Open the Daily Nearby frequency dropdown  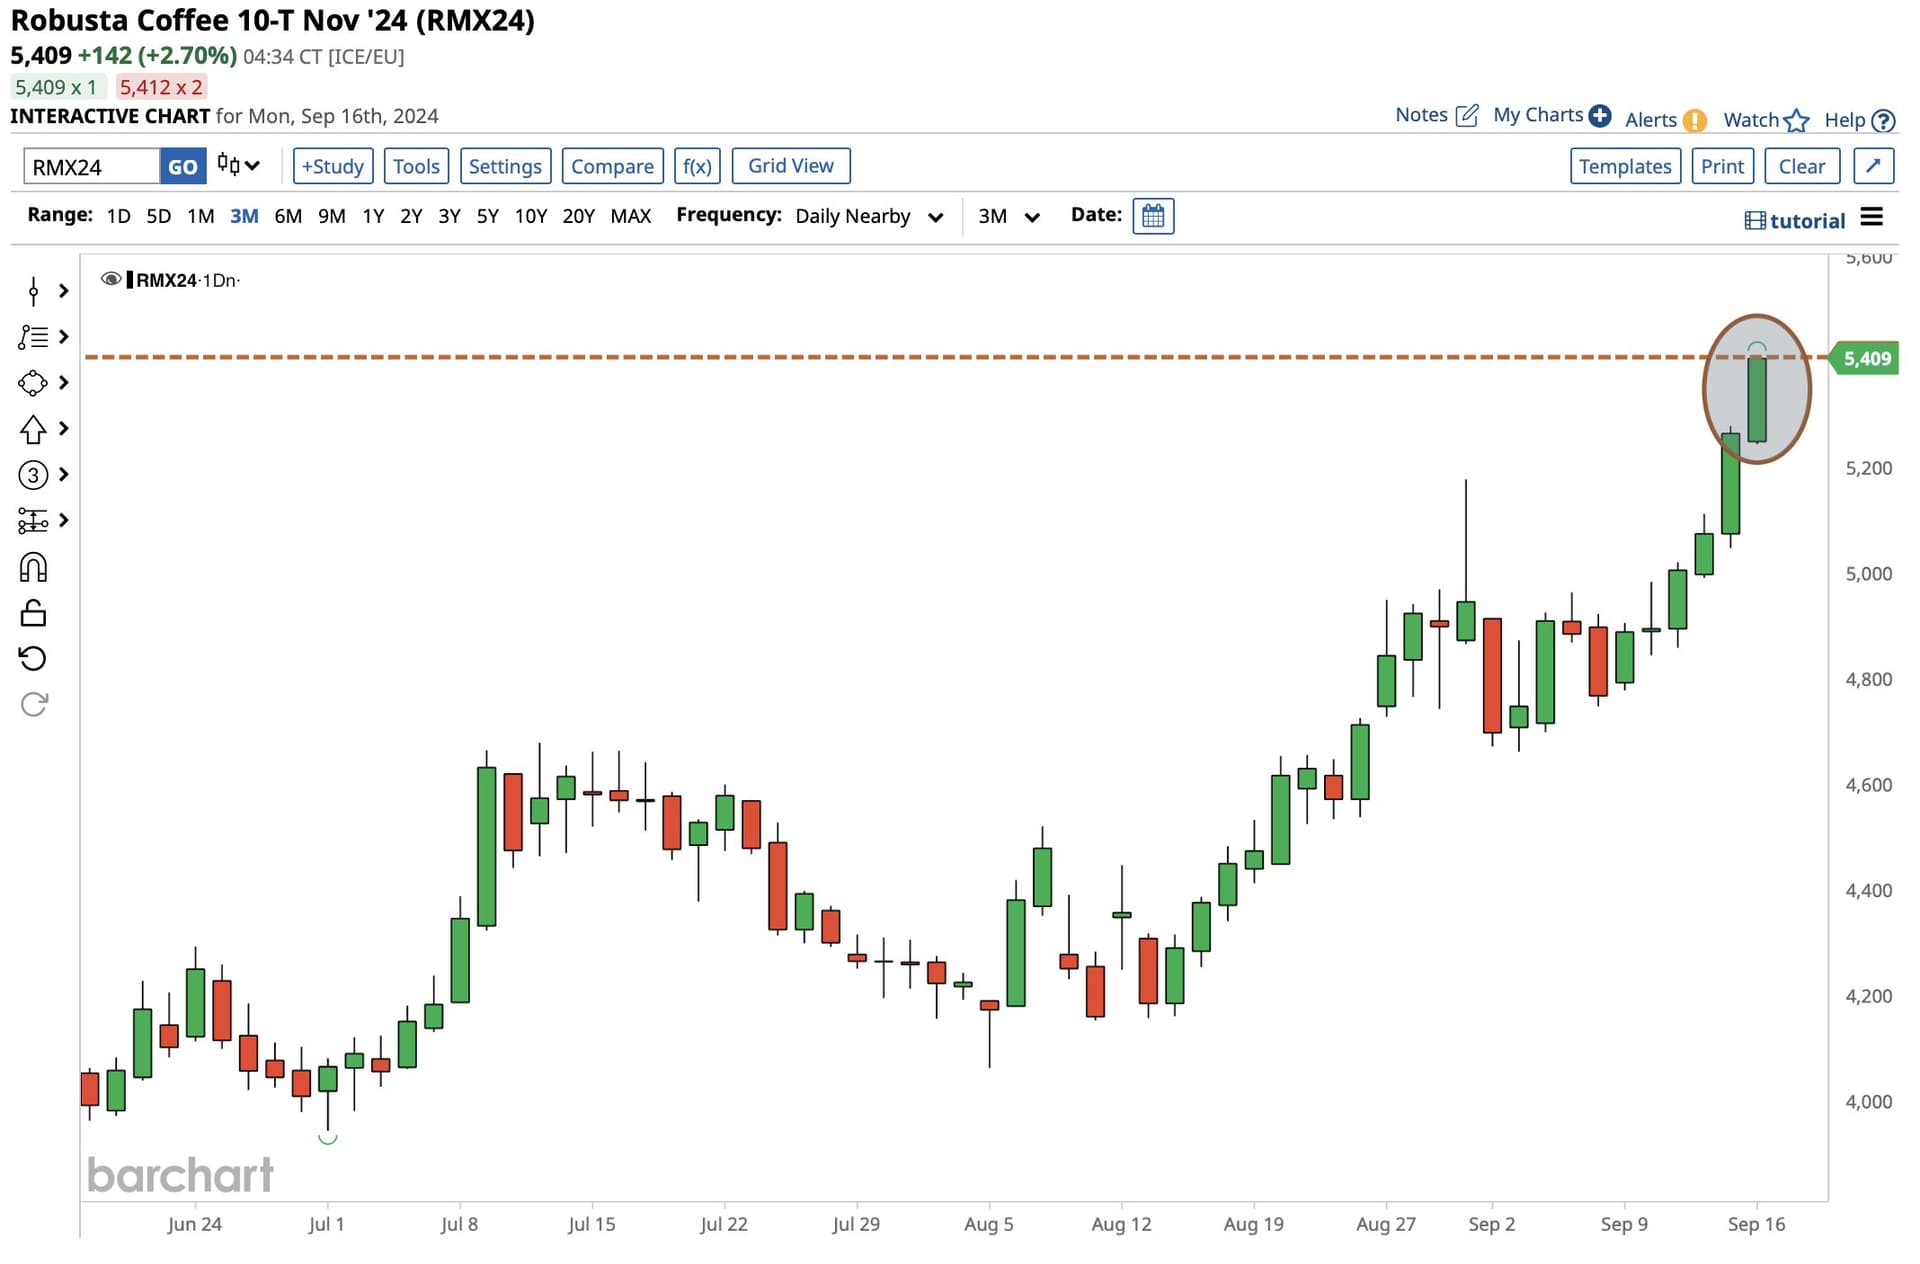(x=868, y=217)
